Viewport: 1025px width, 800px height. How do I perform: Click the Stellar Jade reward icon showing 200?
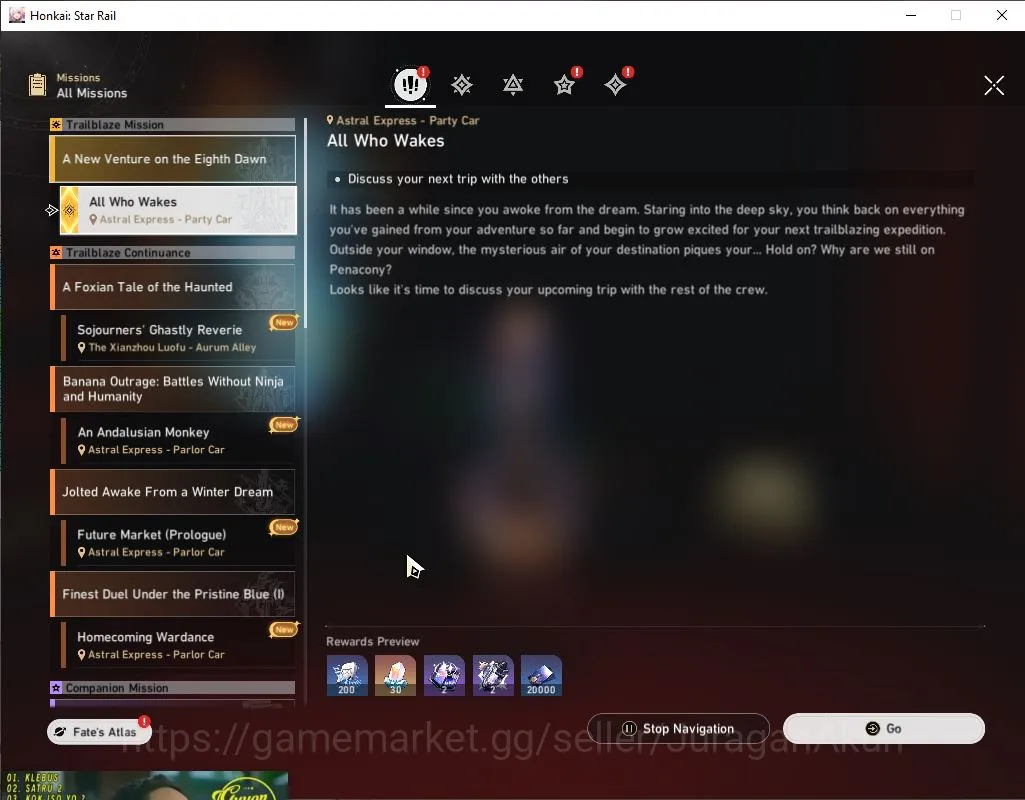tap(347, 676)
